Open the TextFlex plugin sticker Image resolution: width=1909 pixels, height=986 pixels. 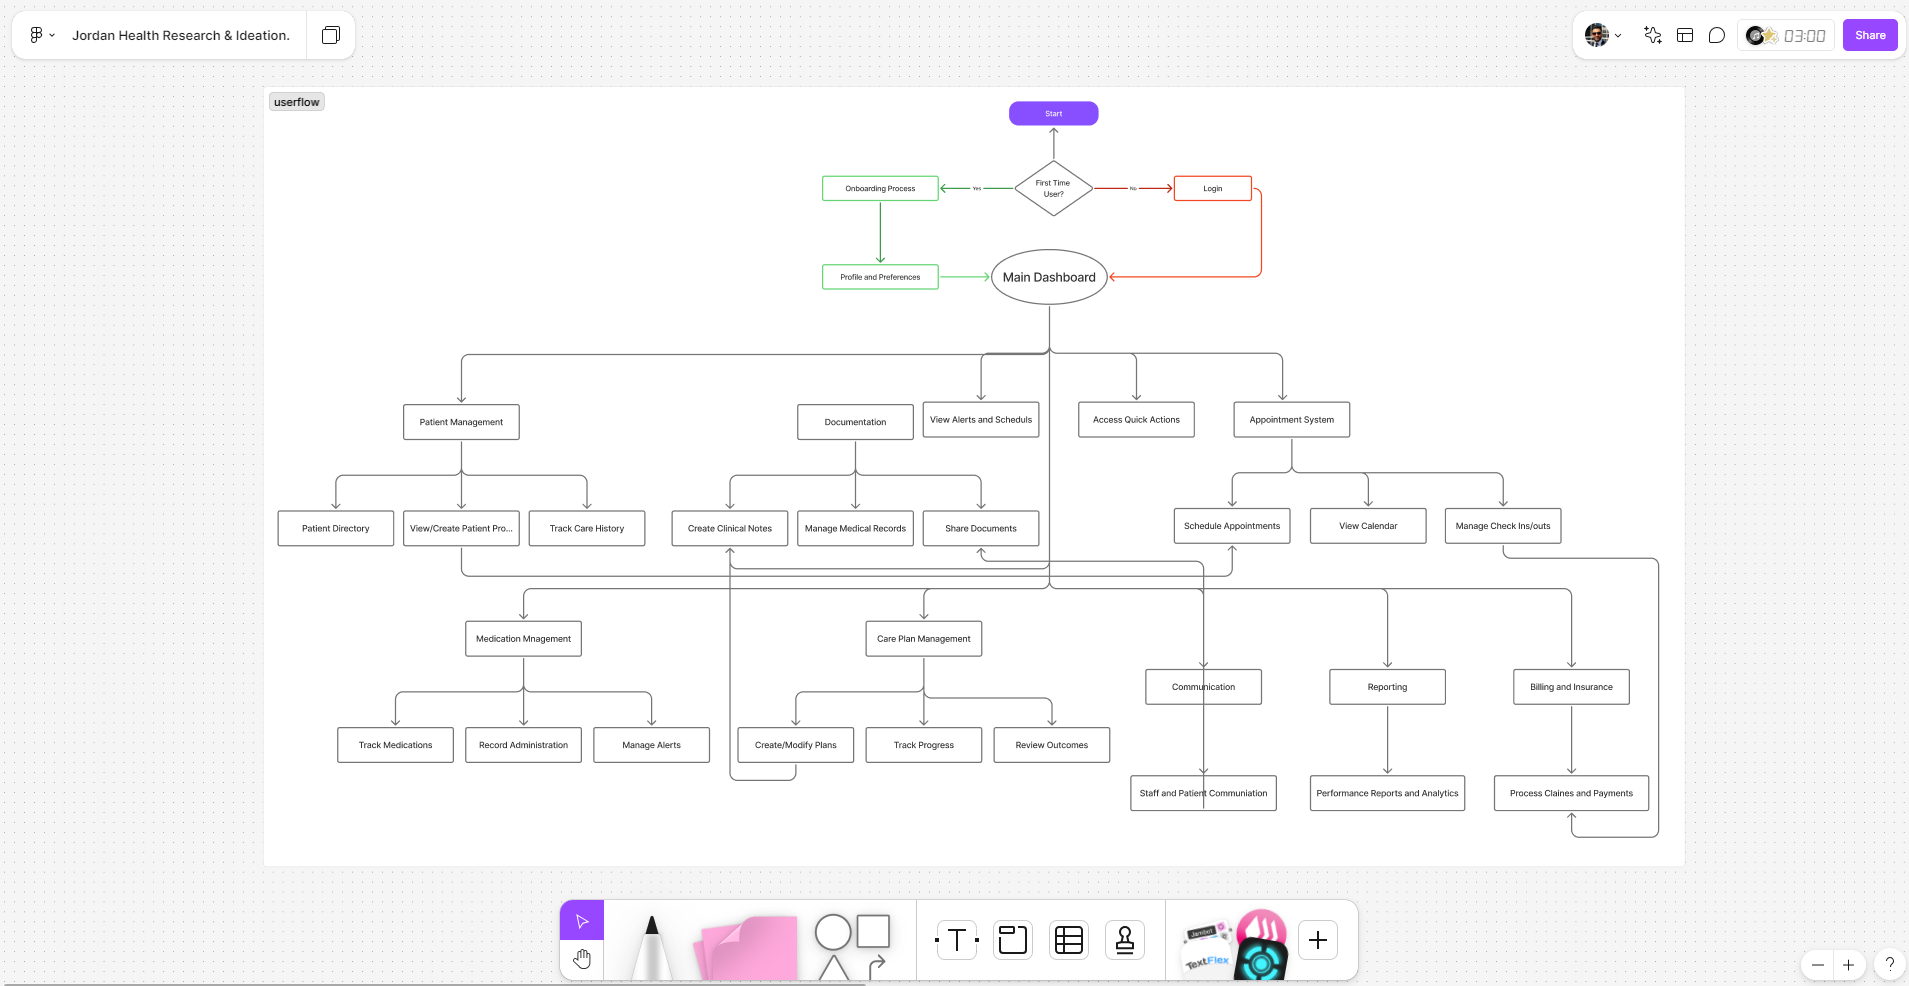1207,962
